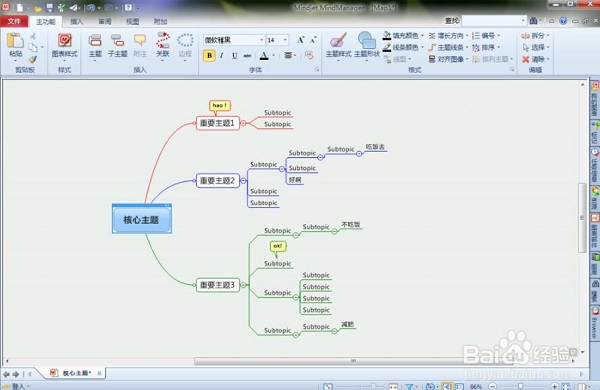Select the 吃饭去 subtopic
This screenshot has height=390, width=600.
(375, 147)
